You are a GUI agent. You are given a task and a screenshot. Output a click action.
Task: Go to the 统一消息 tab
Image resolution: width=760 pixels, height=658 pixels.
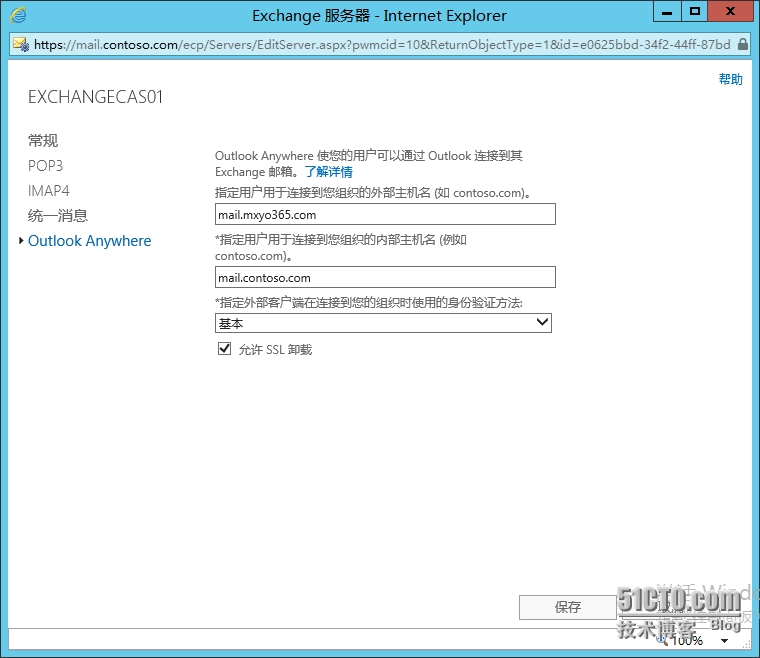click(x=58, y=215)
